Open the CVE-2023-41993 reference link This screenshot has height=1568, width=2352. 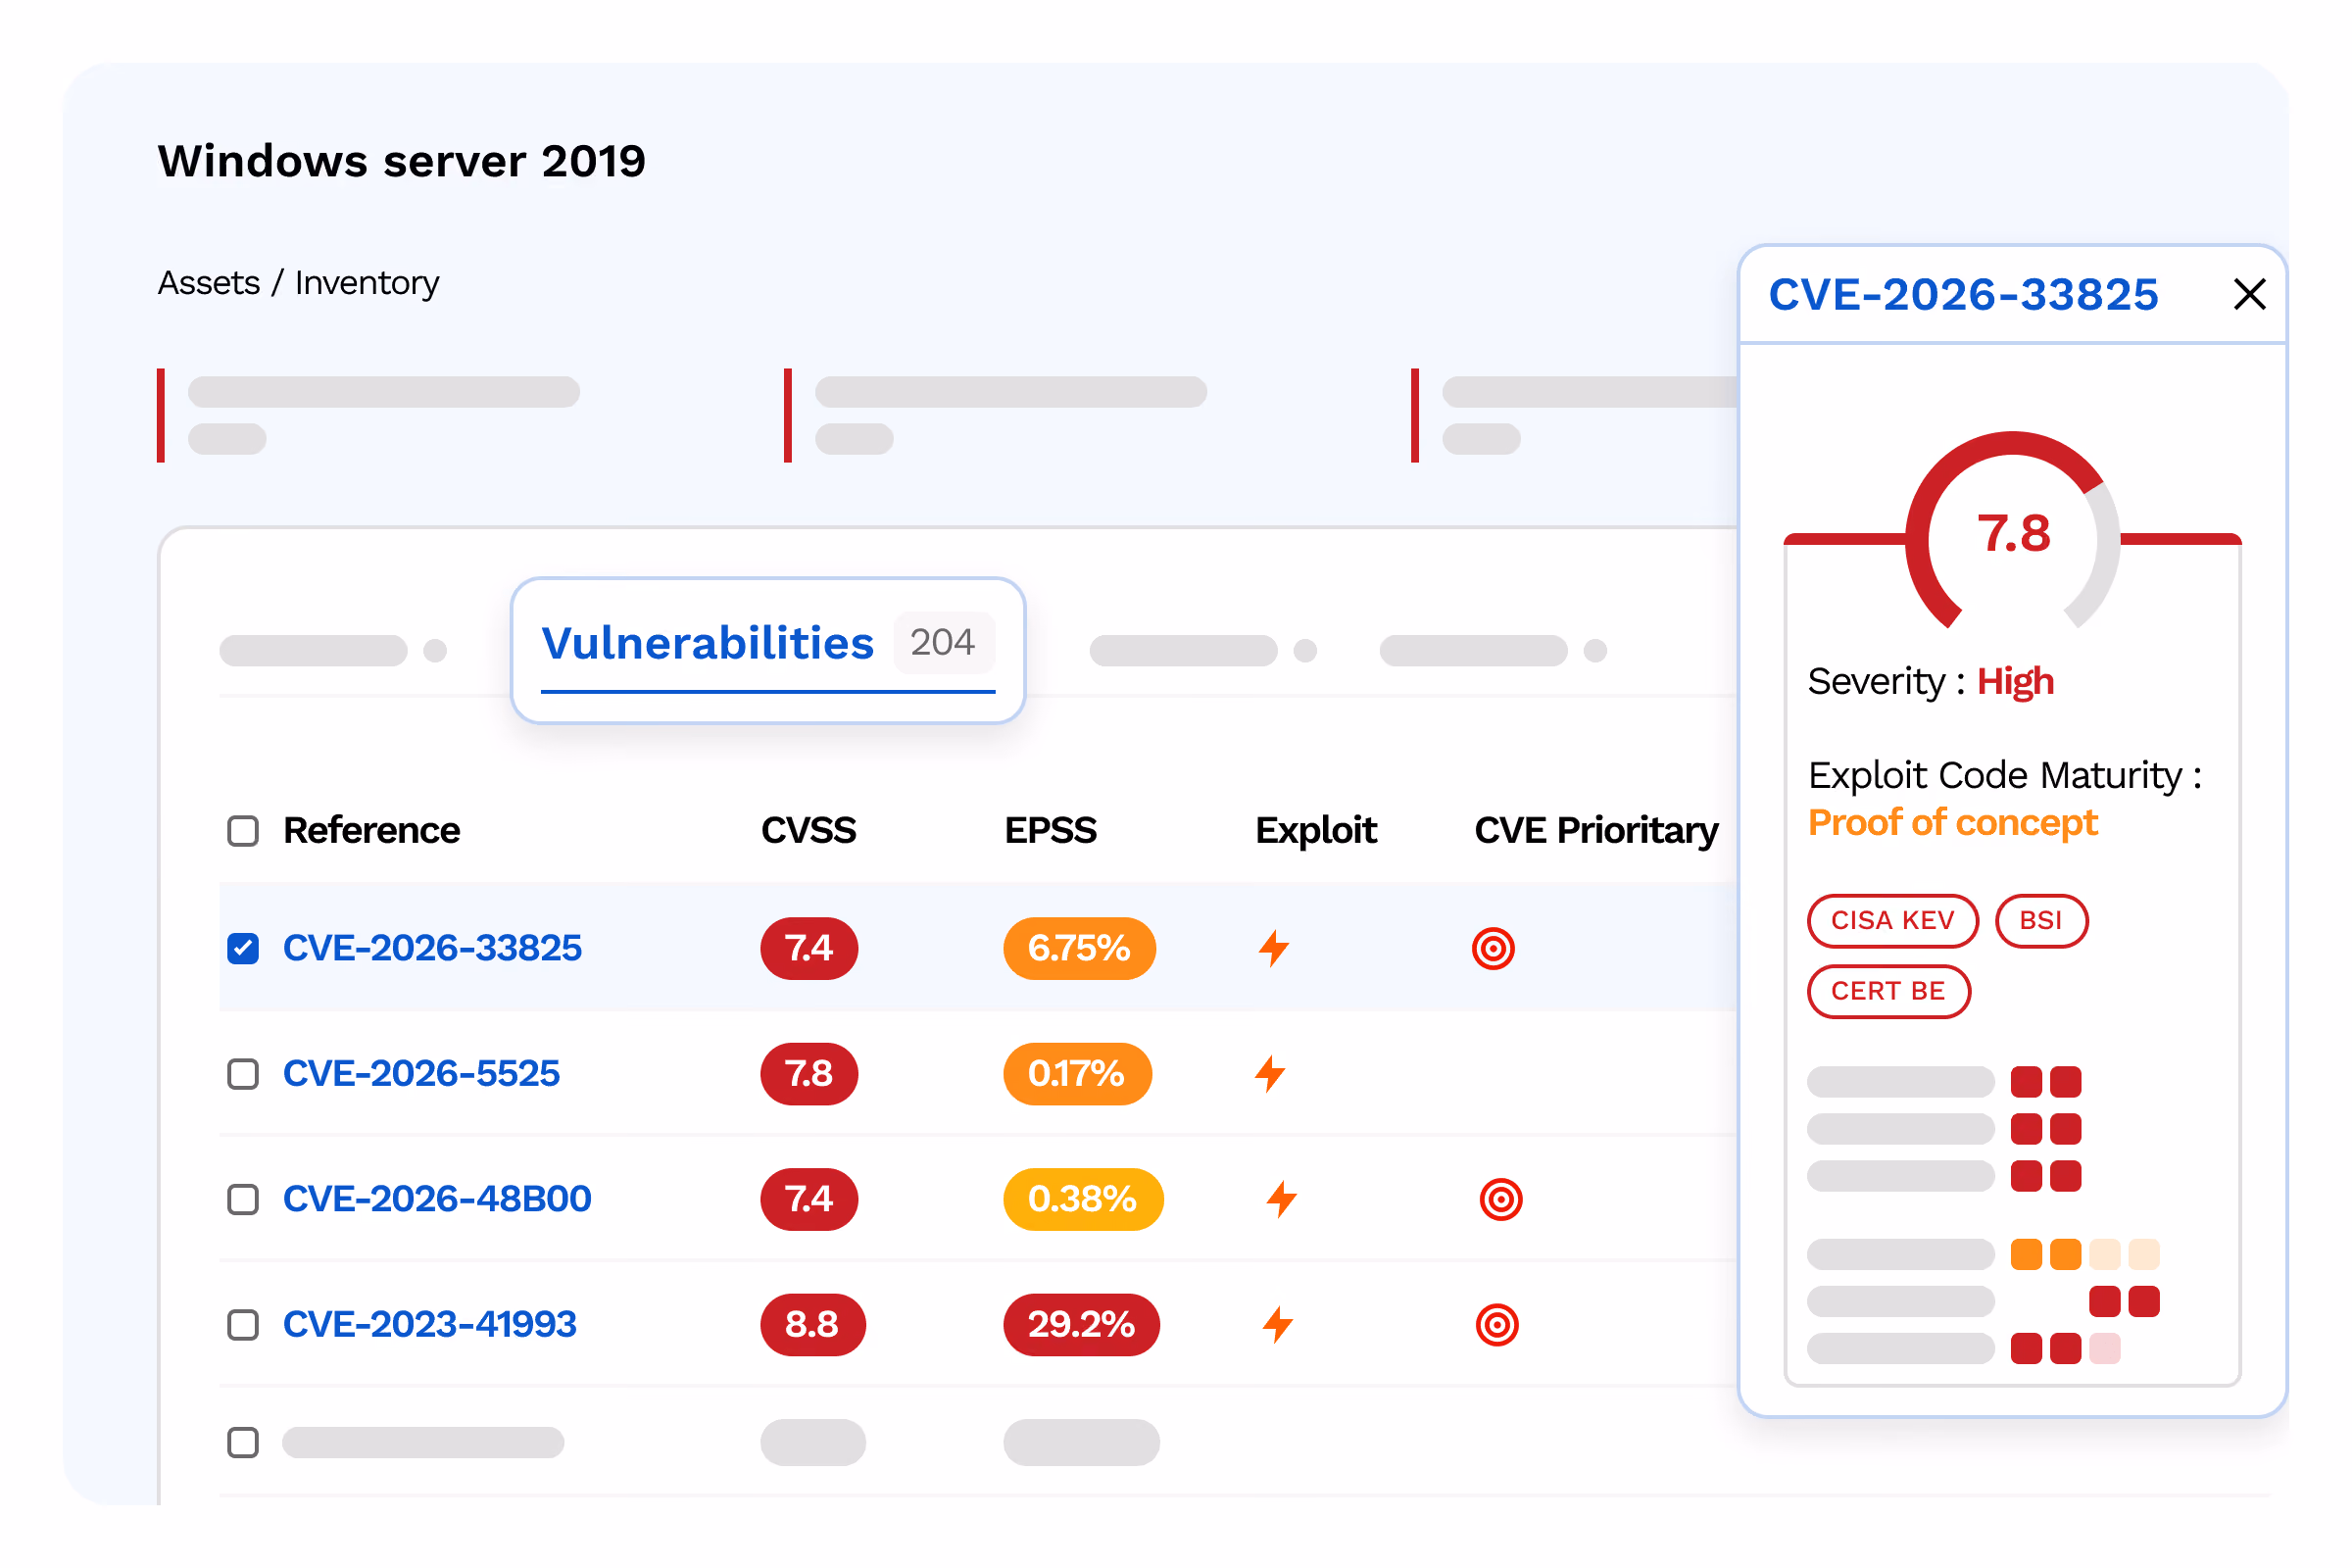[430, 1325]
